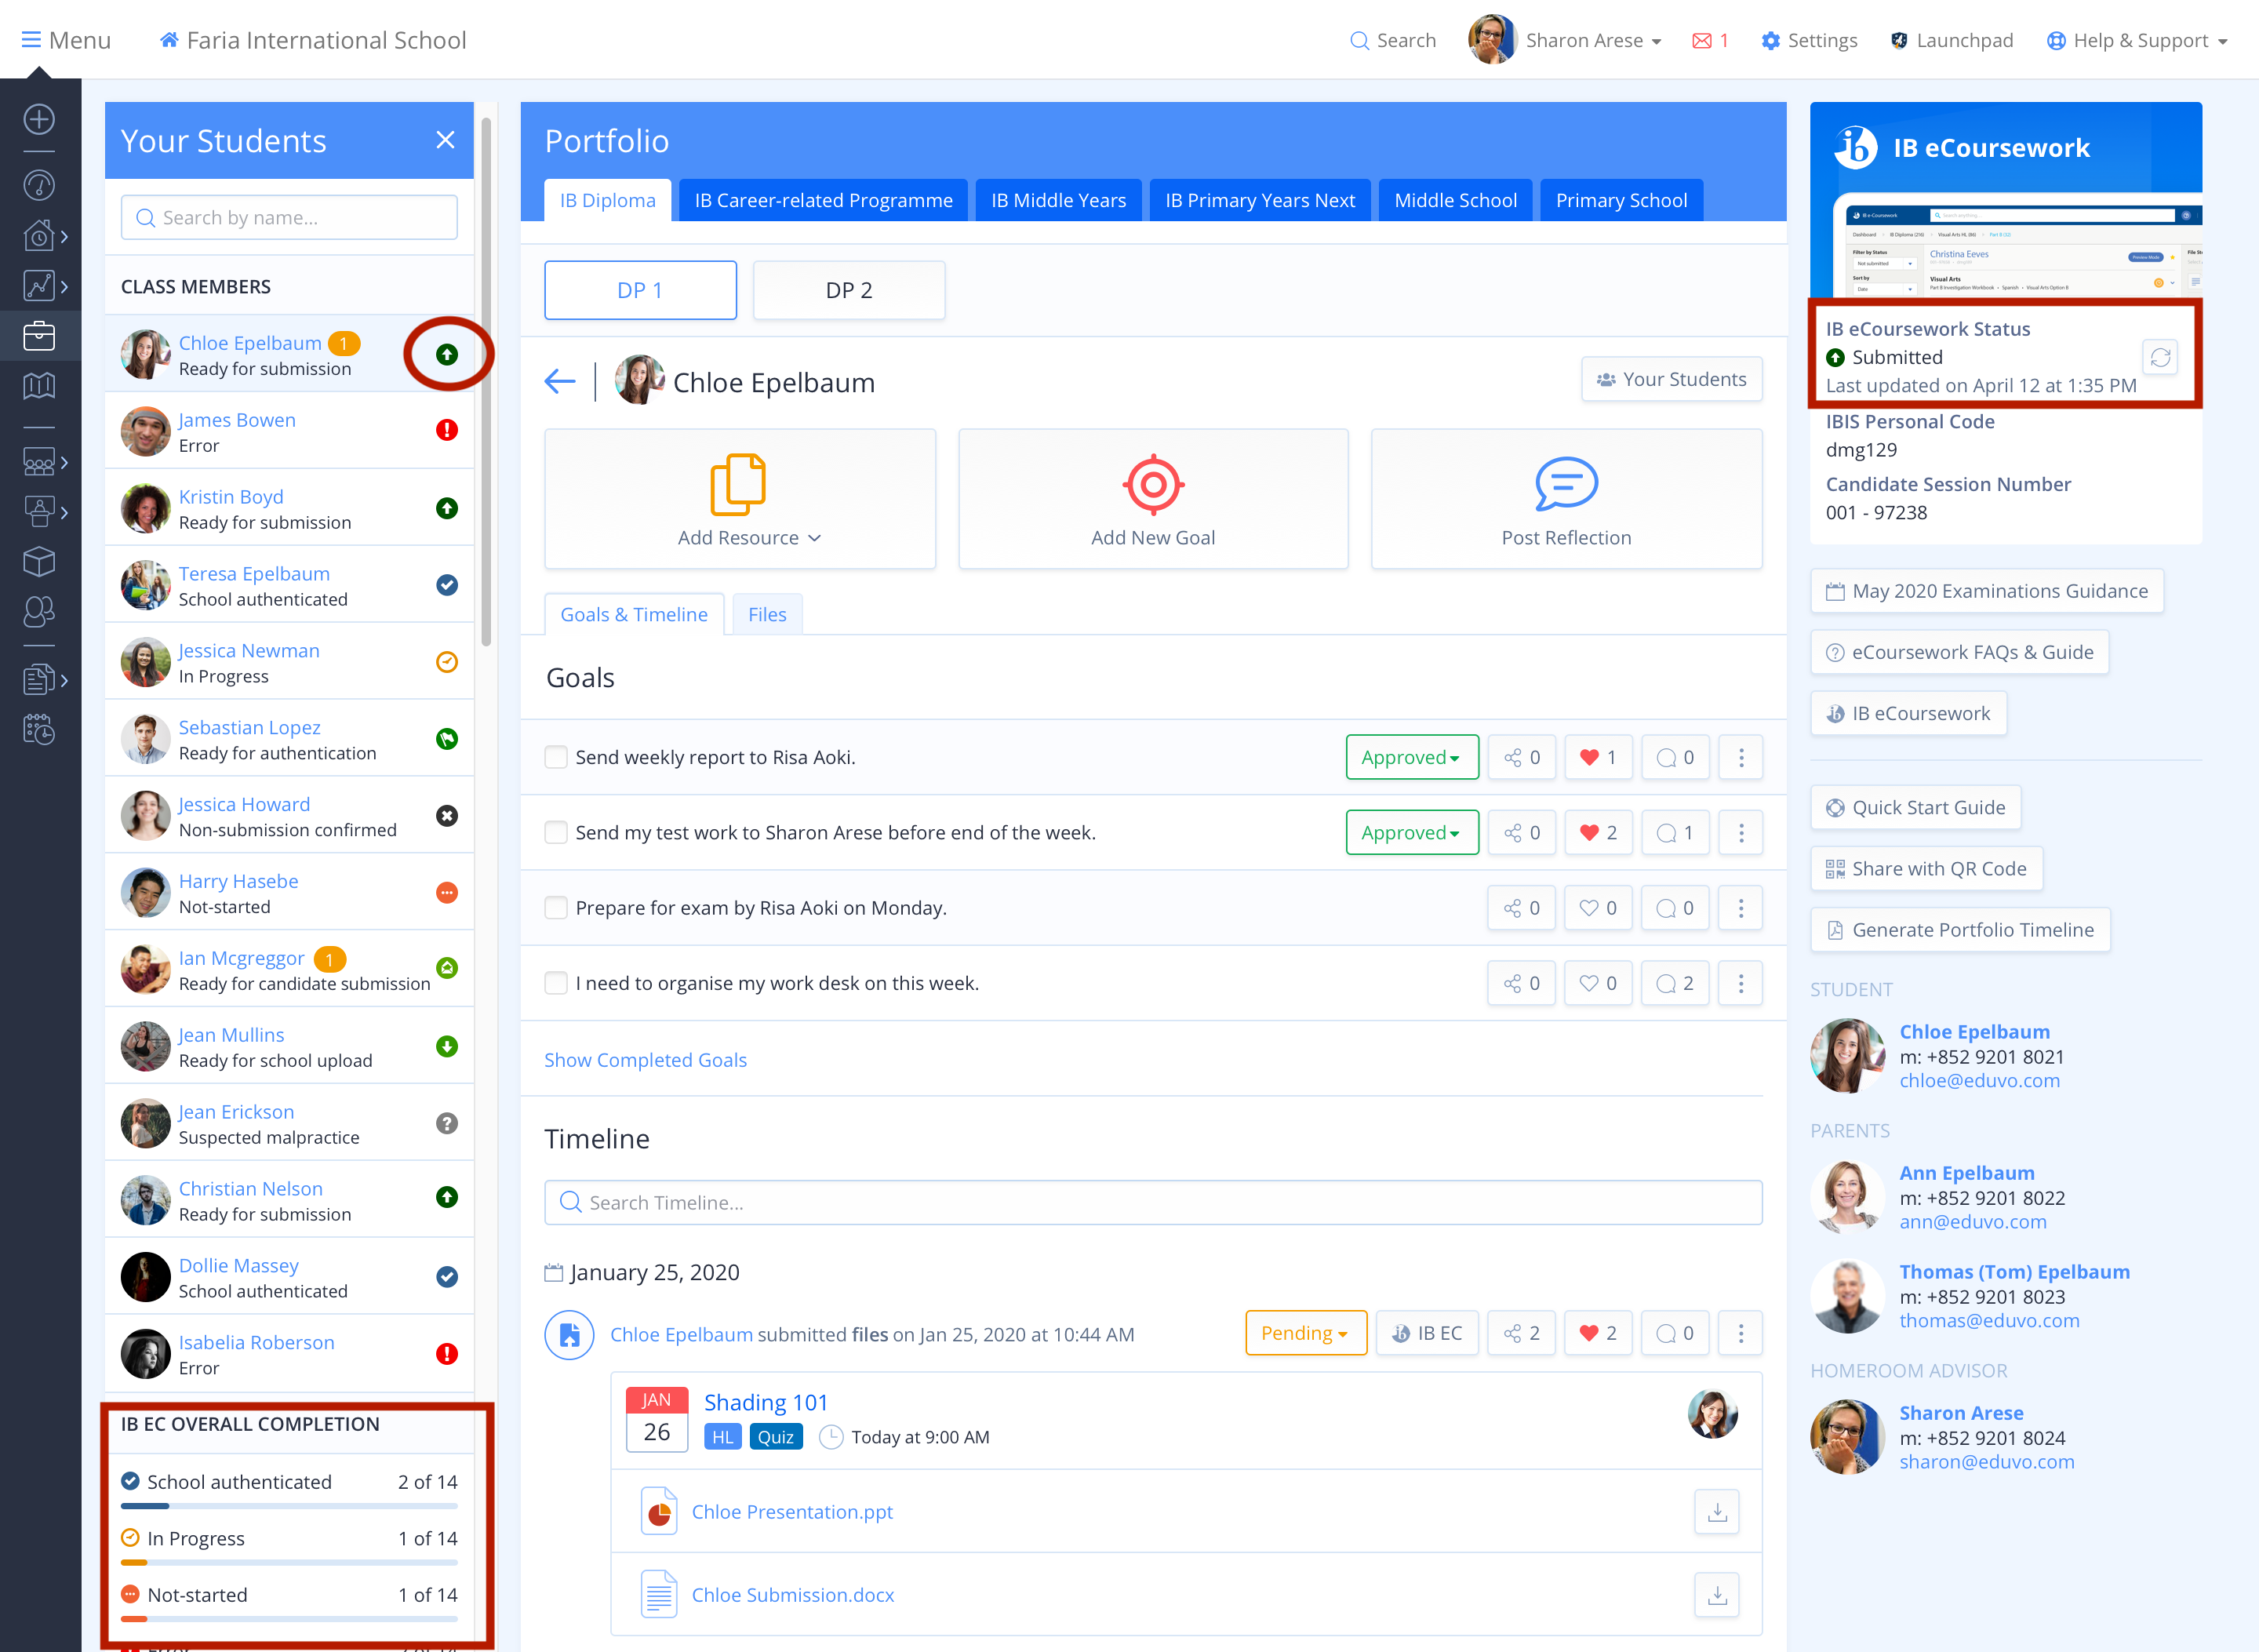Click the Add New Goal target icon
Viewport: 2259px width, 1652px height.
(x=1152, y=485)
